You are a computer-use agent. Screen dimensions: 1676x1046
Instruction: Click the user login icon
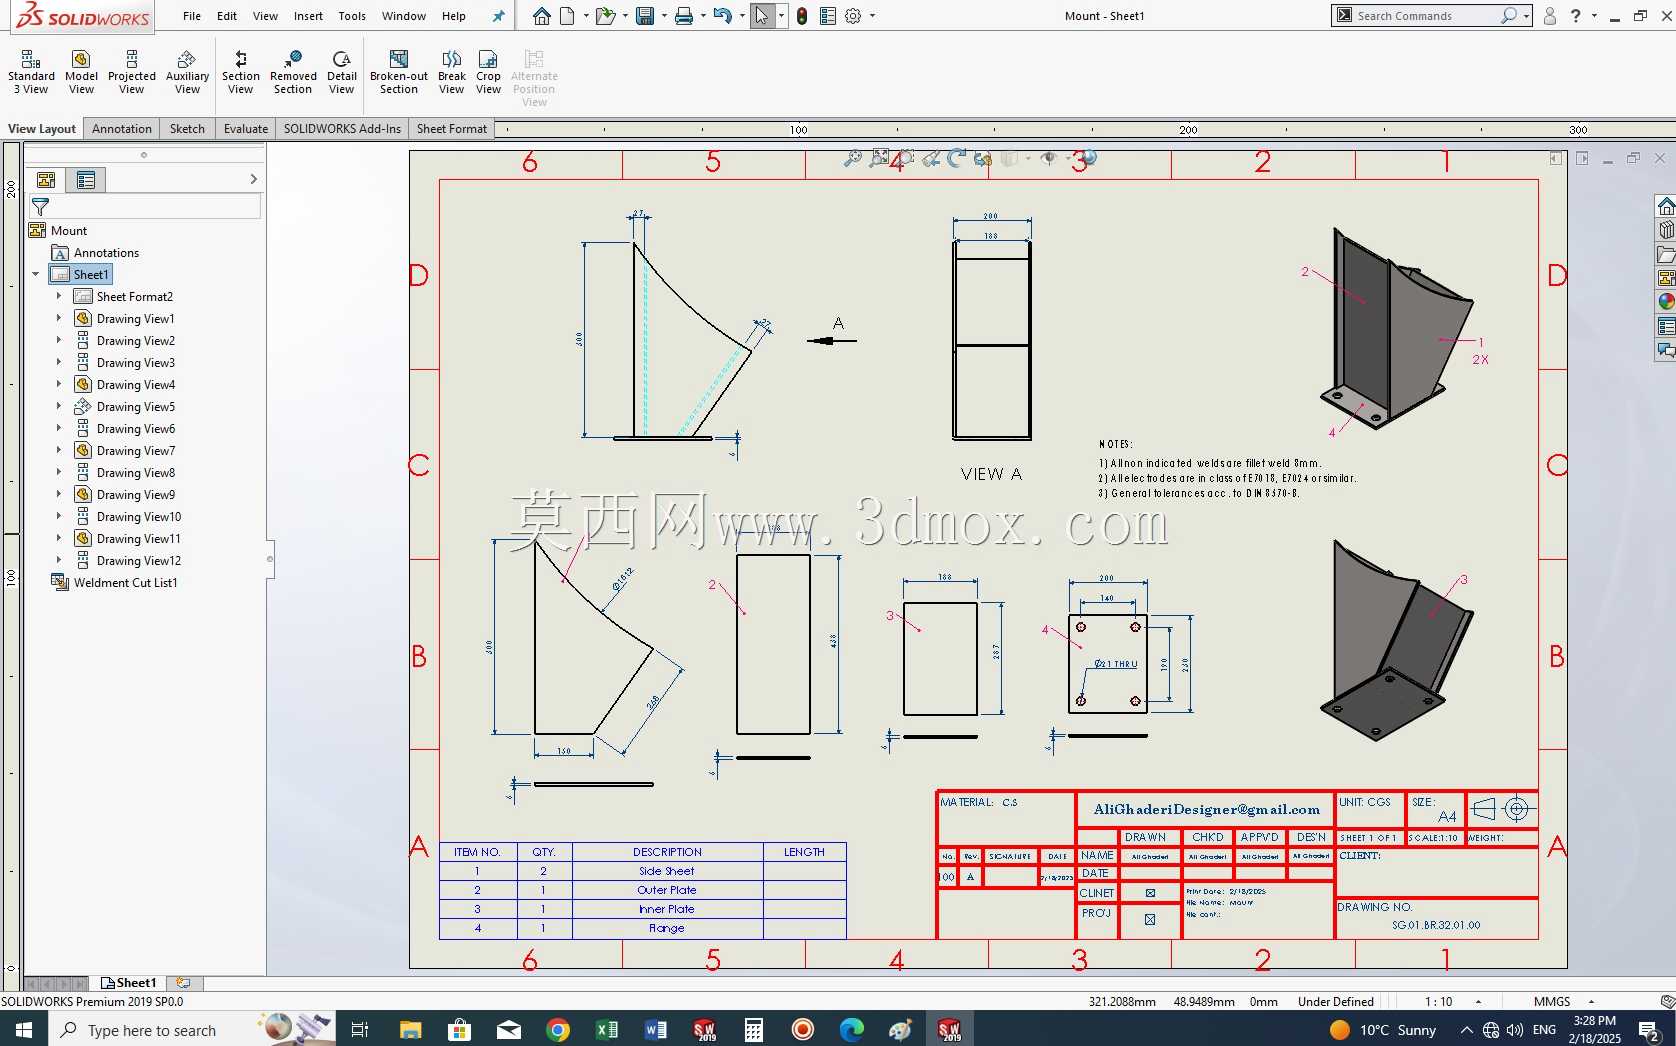(x=1549, y=16)
